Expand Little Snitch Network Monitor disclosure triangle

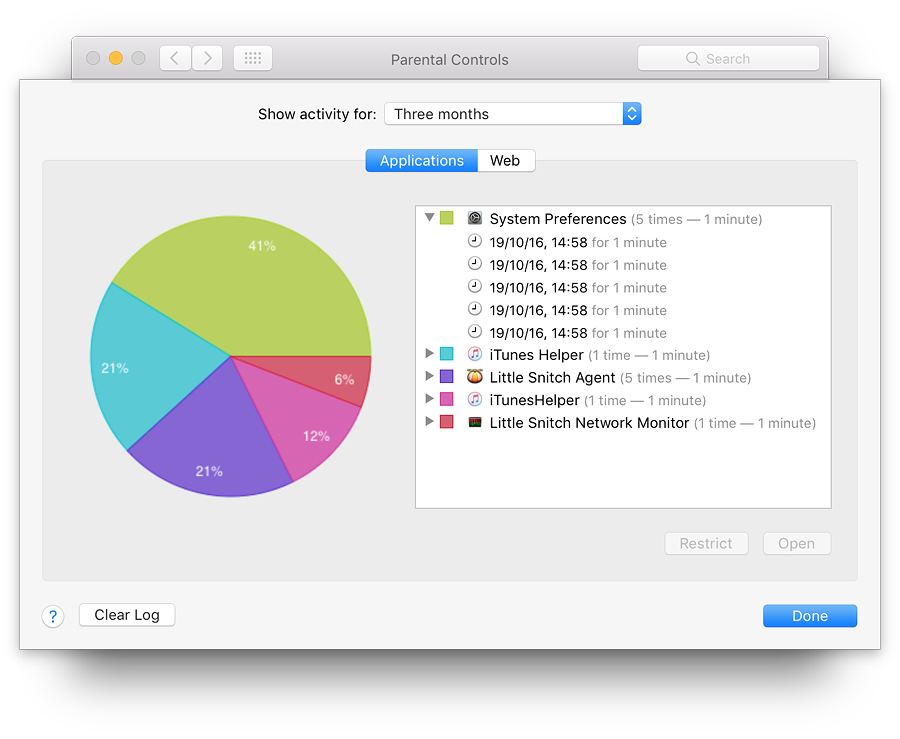point(429,422)
